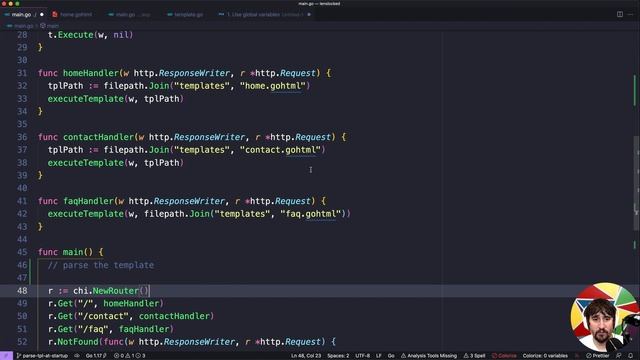Open the errors and warnings problems indicator
The width and height of the screenshot is (640, 360).
[x=129, y=356]
